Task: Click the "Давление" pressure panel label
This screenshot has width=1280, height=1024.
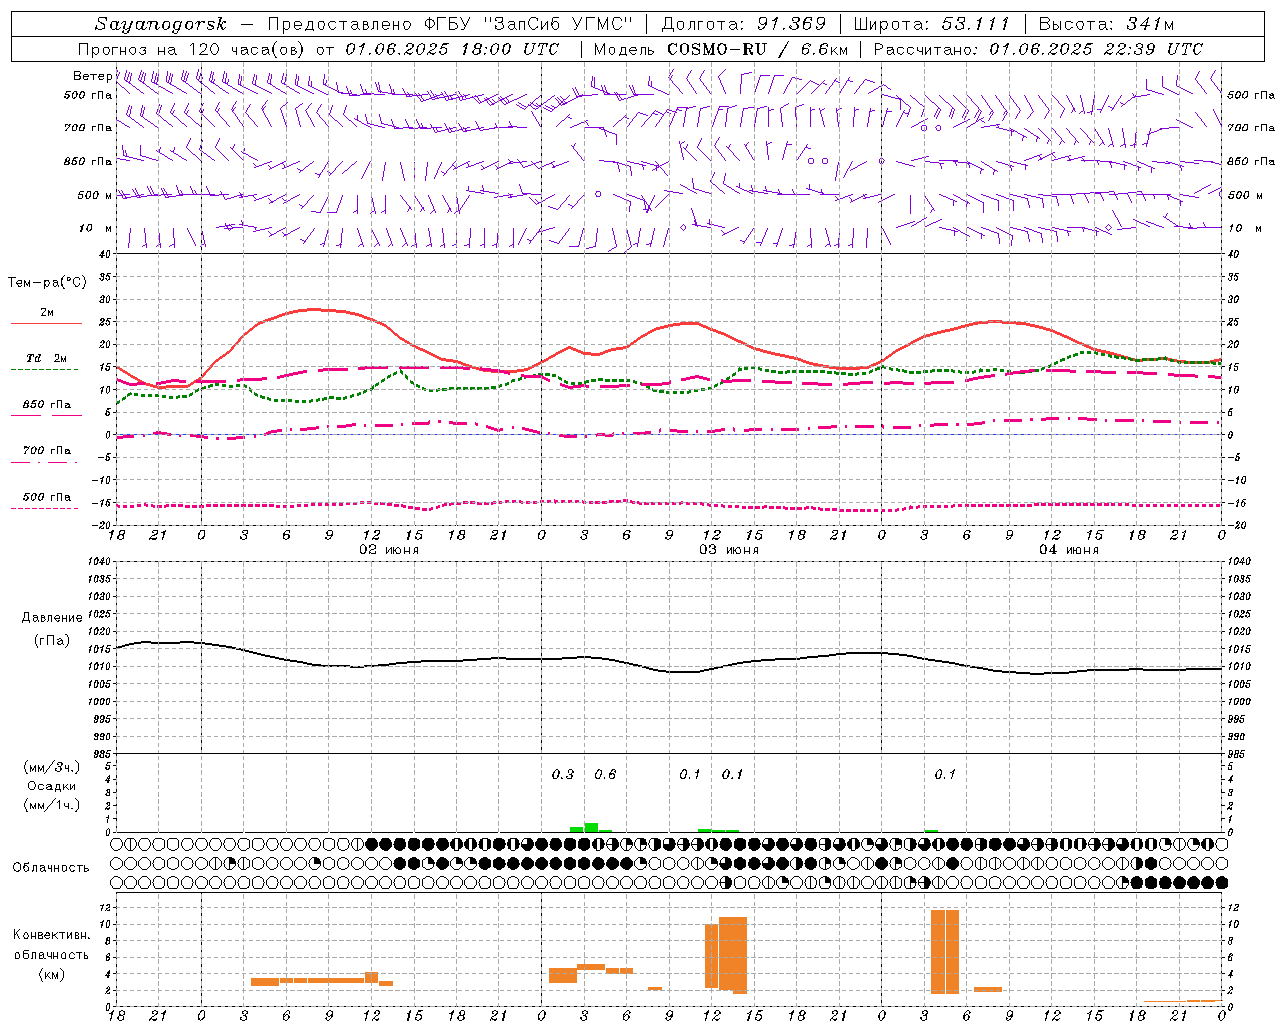Action: pos(52,618)
